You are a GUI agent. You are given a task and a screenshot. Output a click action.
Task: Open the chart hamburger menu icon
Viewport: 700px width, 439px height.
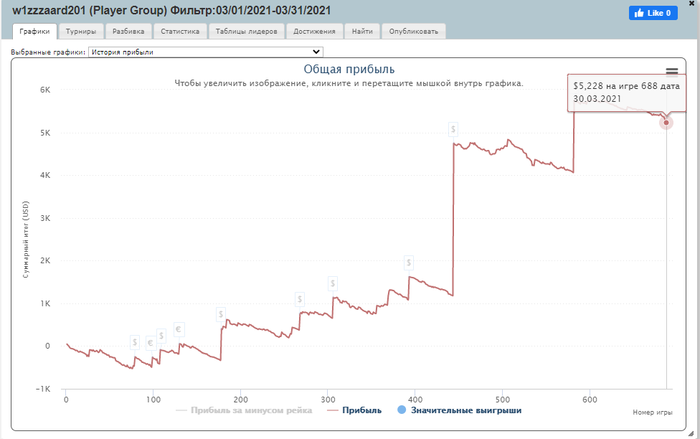click(x=672, y=72)
